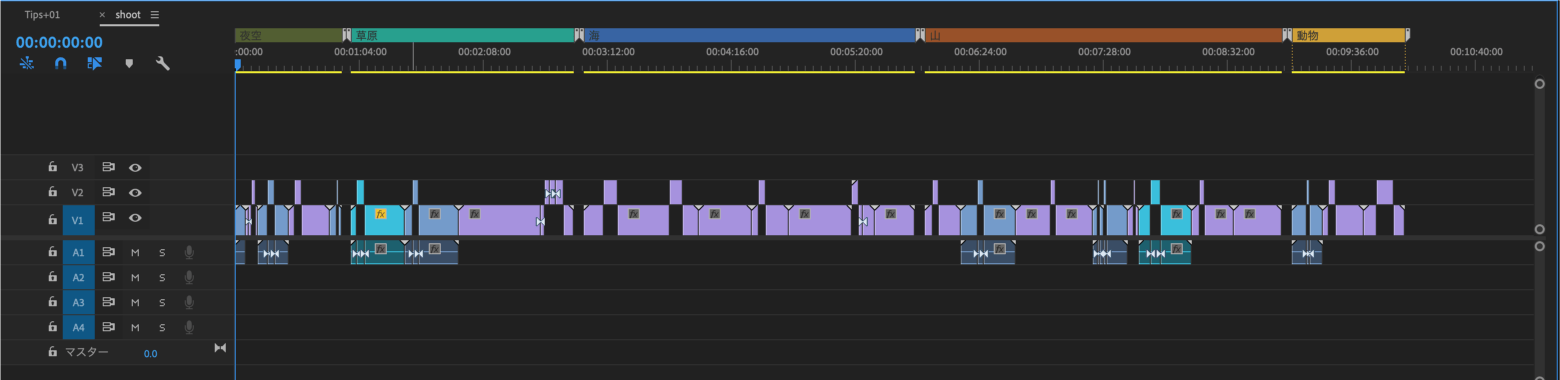Toggle track targeting for A4

78,327
